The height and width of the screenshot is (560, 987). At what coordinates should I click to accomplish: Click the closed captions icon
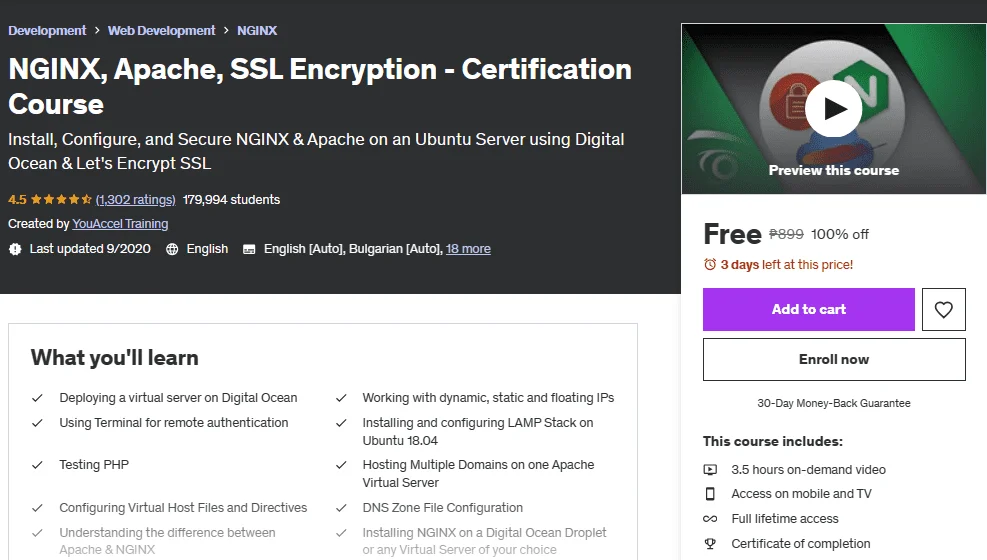249,249
